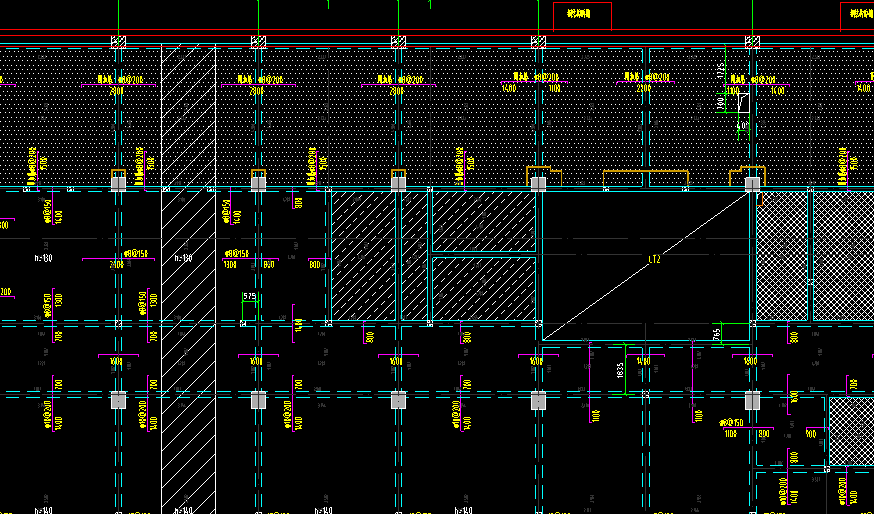
Task: Click the 765 dimension text
Action: coord(717,334)
